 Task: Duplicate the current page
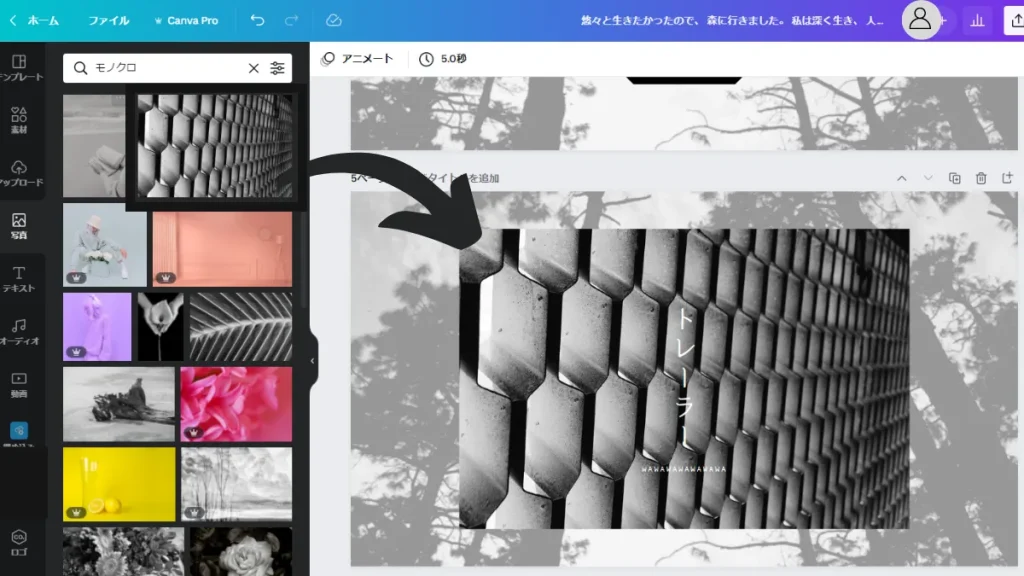(955, 178)
